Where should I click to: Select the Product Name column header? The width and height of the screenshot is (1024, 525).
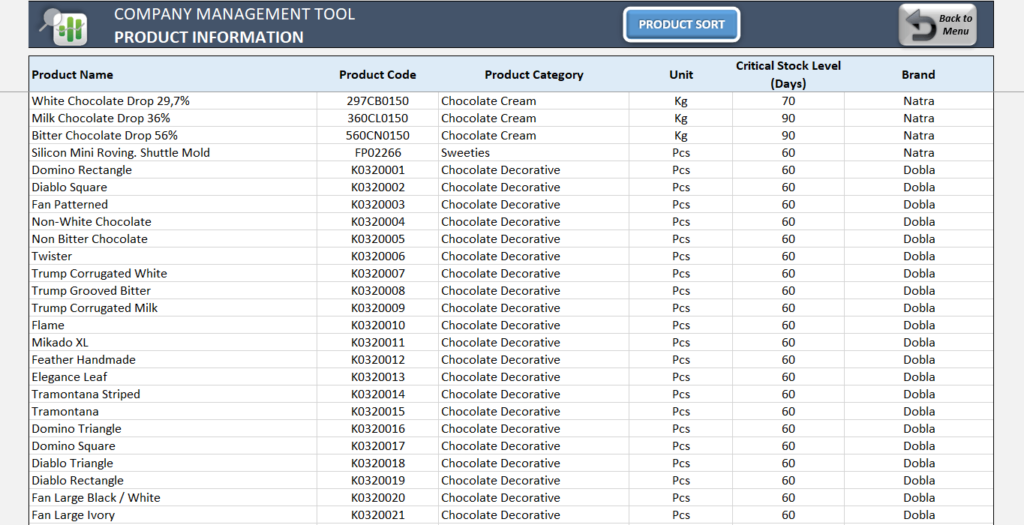(72, 75)
